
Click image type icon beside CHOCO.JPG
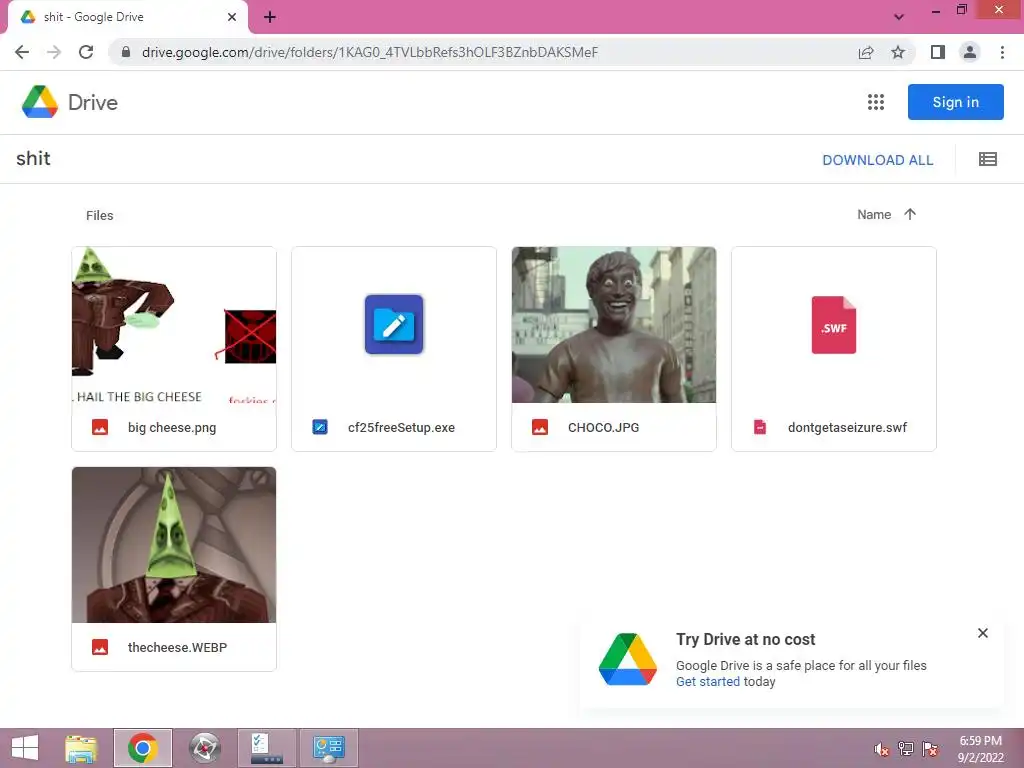point(540,428)
